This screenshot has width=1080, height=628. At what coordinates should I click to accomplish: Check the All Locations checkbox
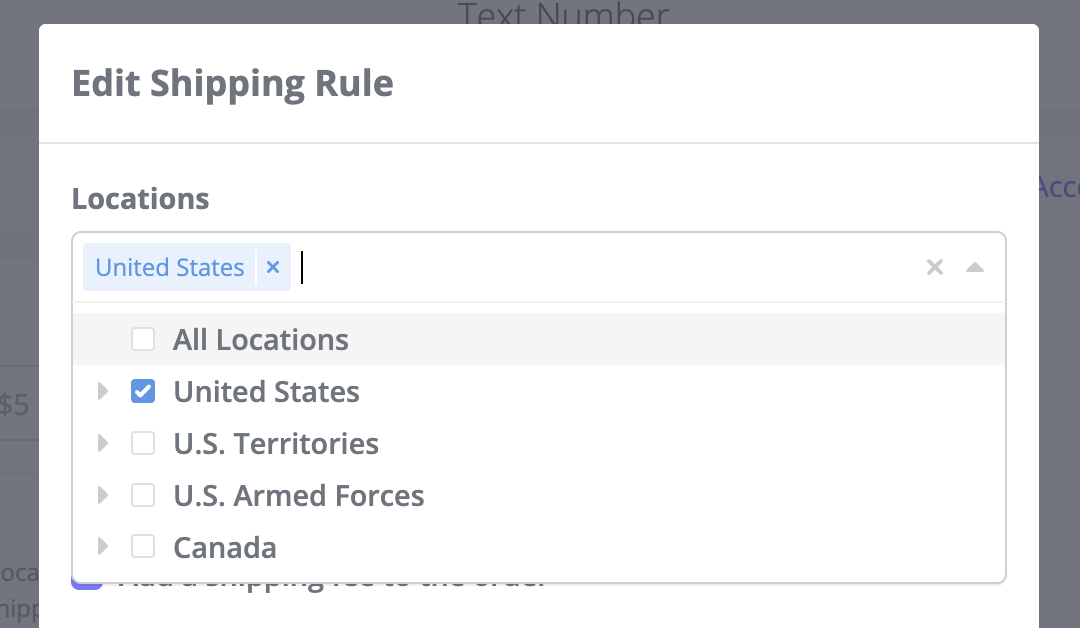click(x=143, y=339)
